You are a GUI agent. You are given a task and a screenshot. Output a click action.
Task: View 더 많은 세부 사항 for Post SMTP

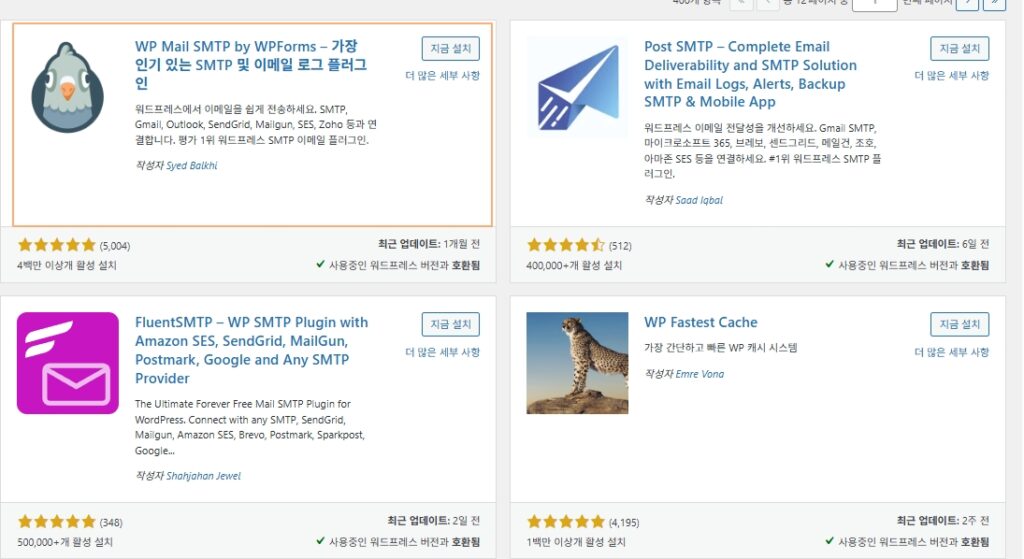[x=952, y=75]
